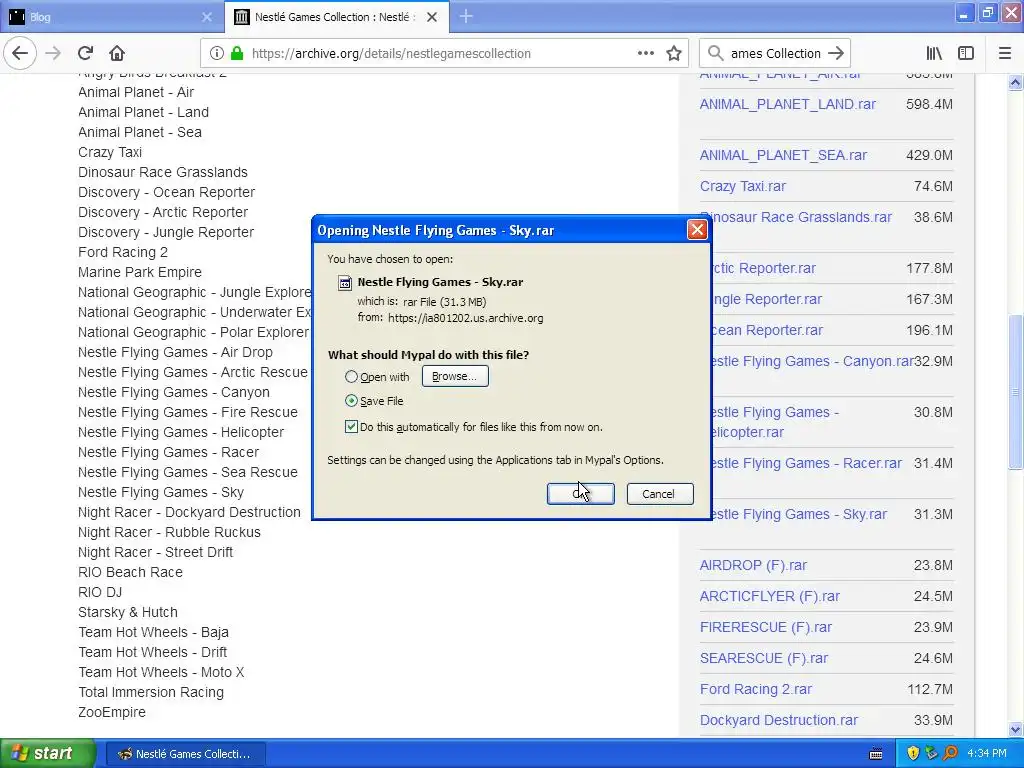Open the Library bookshelf icon
This screenshot has width=1024, height=768.
point(934,54)
